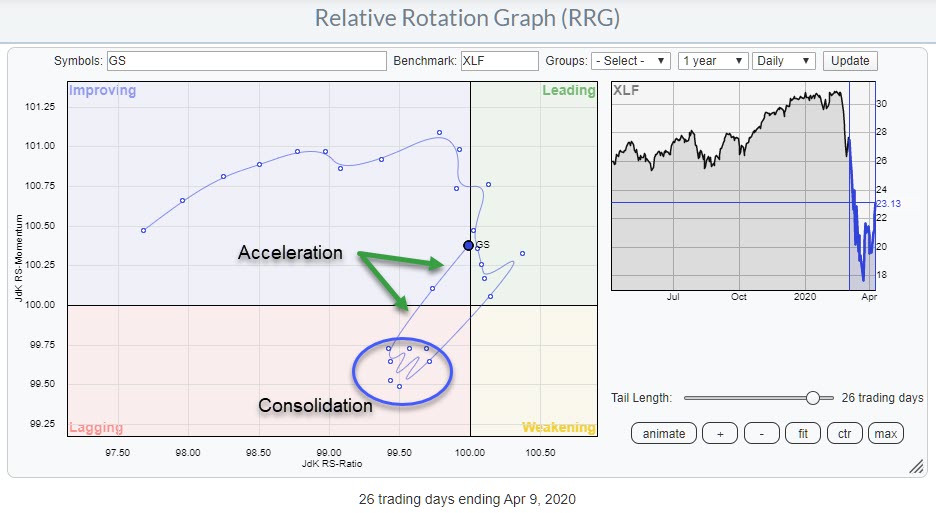Screen dimensions: 936x513
Task: Click the Leading quadrant label
Action: [x=568, y=91]
